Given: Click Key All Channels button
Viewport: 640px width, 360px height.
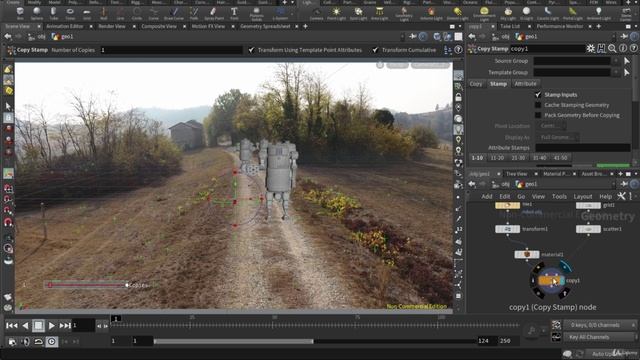Looking at the screenshot, I should 600,337.
